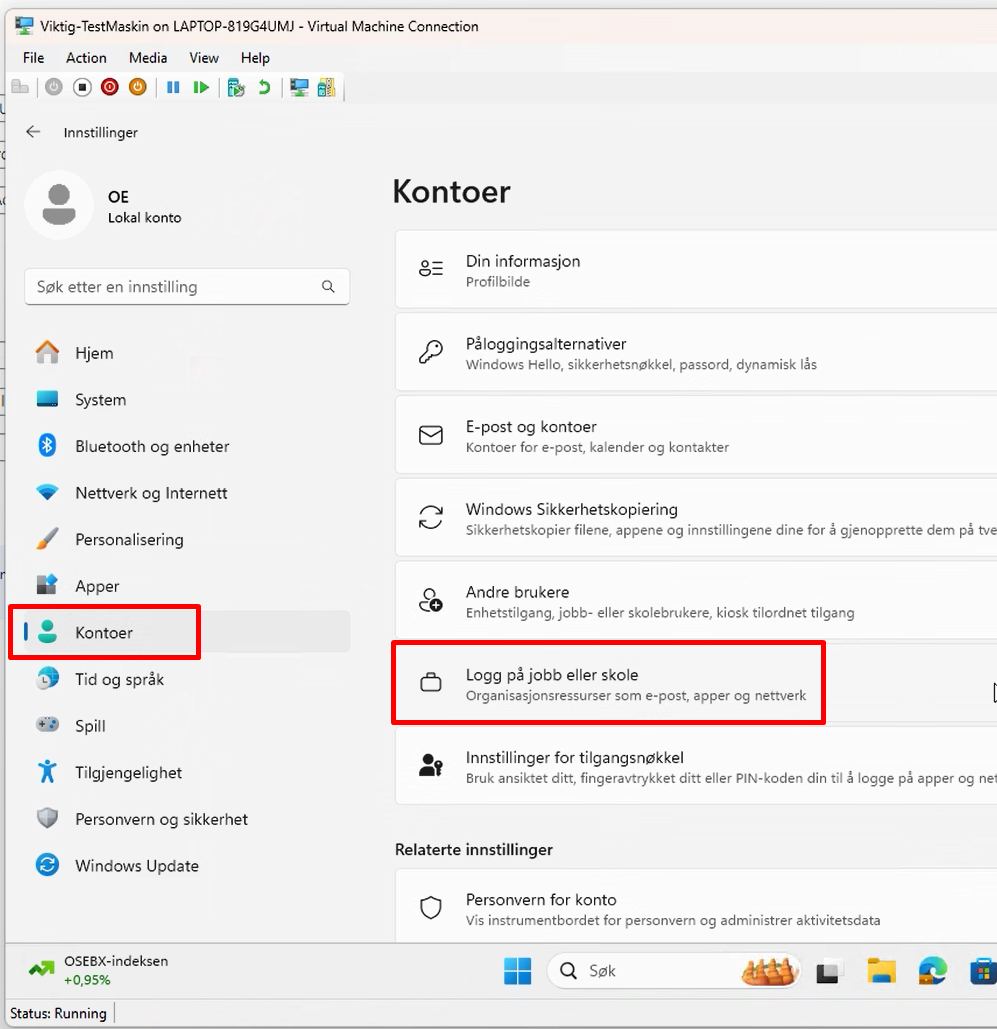Viewport: 997px width, 1029px height.
Task: Open Personalisering settings
Action: 187,539
